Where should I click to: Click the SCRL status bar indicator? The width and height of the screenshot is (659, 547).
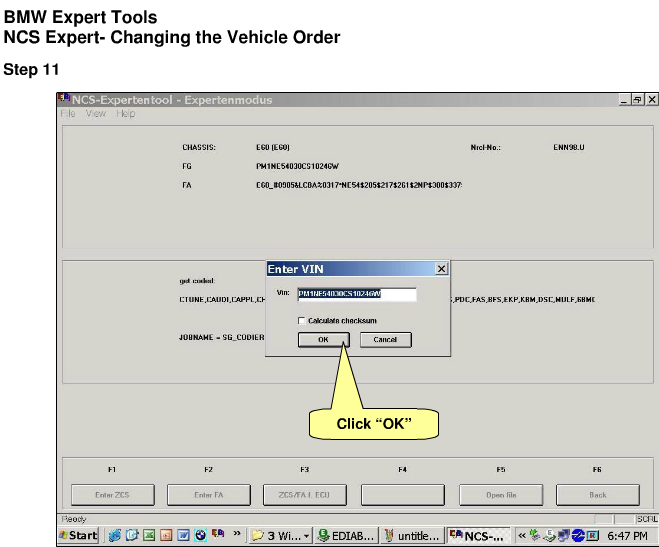click(x=647, y=519)
